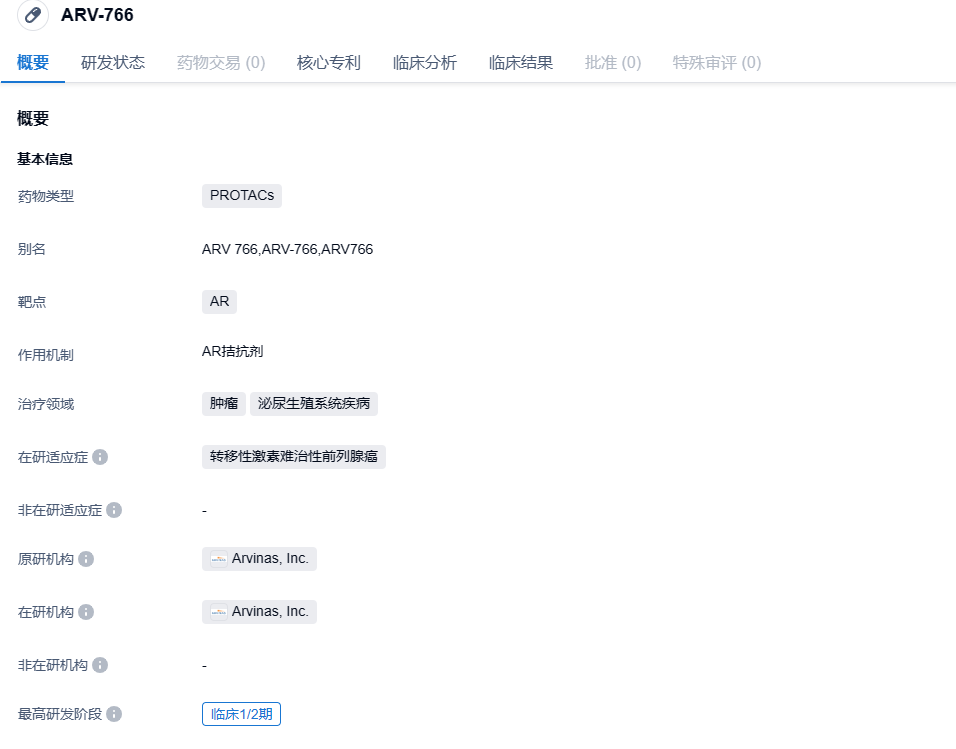This screenshot has width=956, height=749.
Task: Click the pill icon beside ARV-766 title
Action: point(33,15)
